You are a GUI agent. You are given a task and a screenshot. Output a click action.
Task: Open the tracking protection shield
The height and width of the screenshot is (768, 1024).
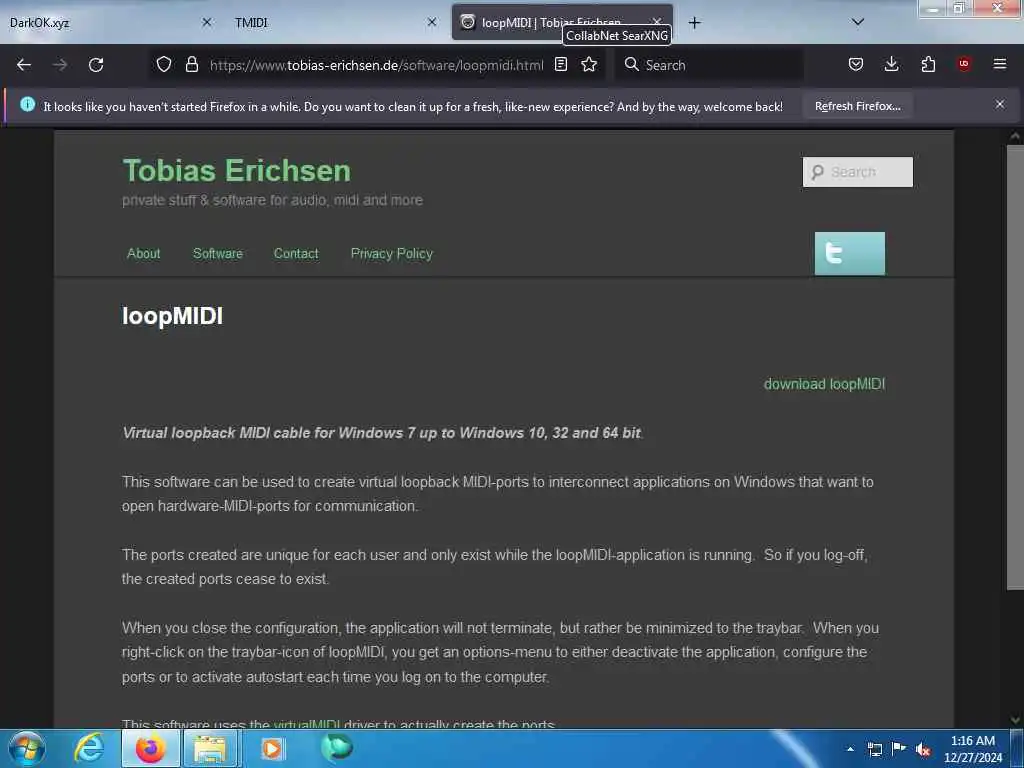click(164, 64)
